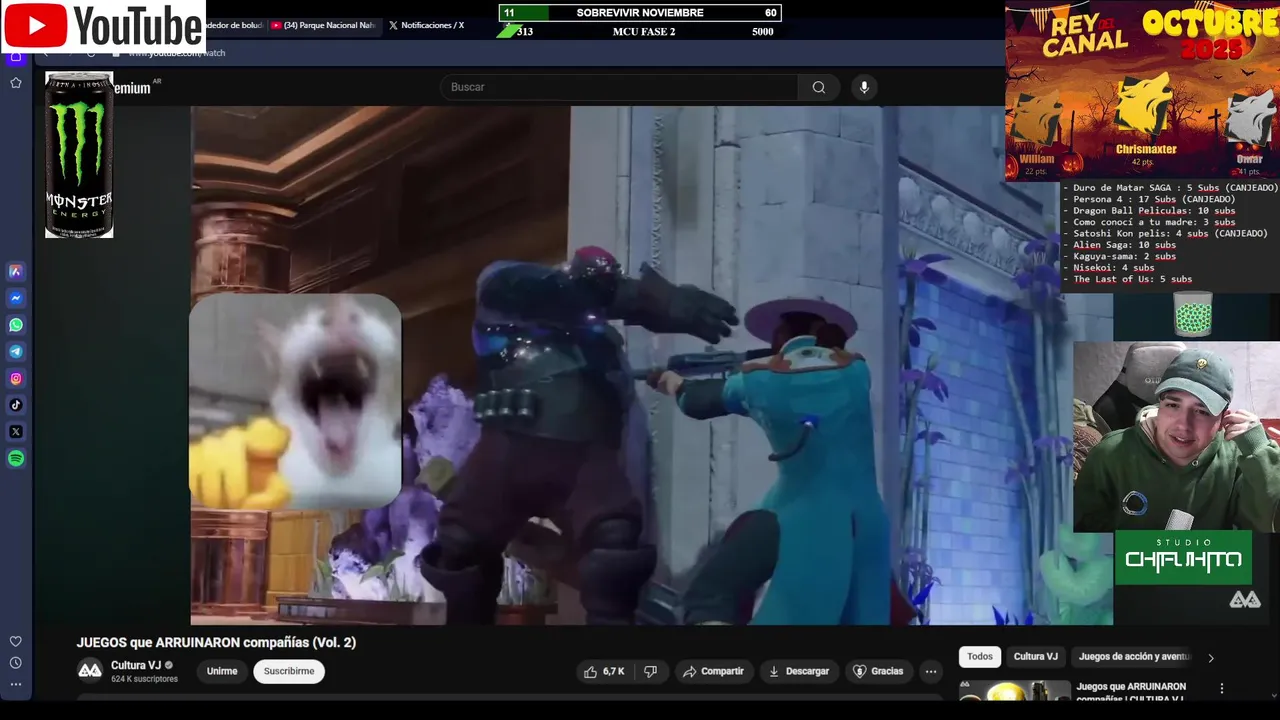Screen dimensions: 1280x720
Task: Click the 624 K suscriptores text
Action: 144,679
